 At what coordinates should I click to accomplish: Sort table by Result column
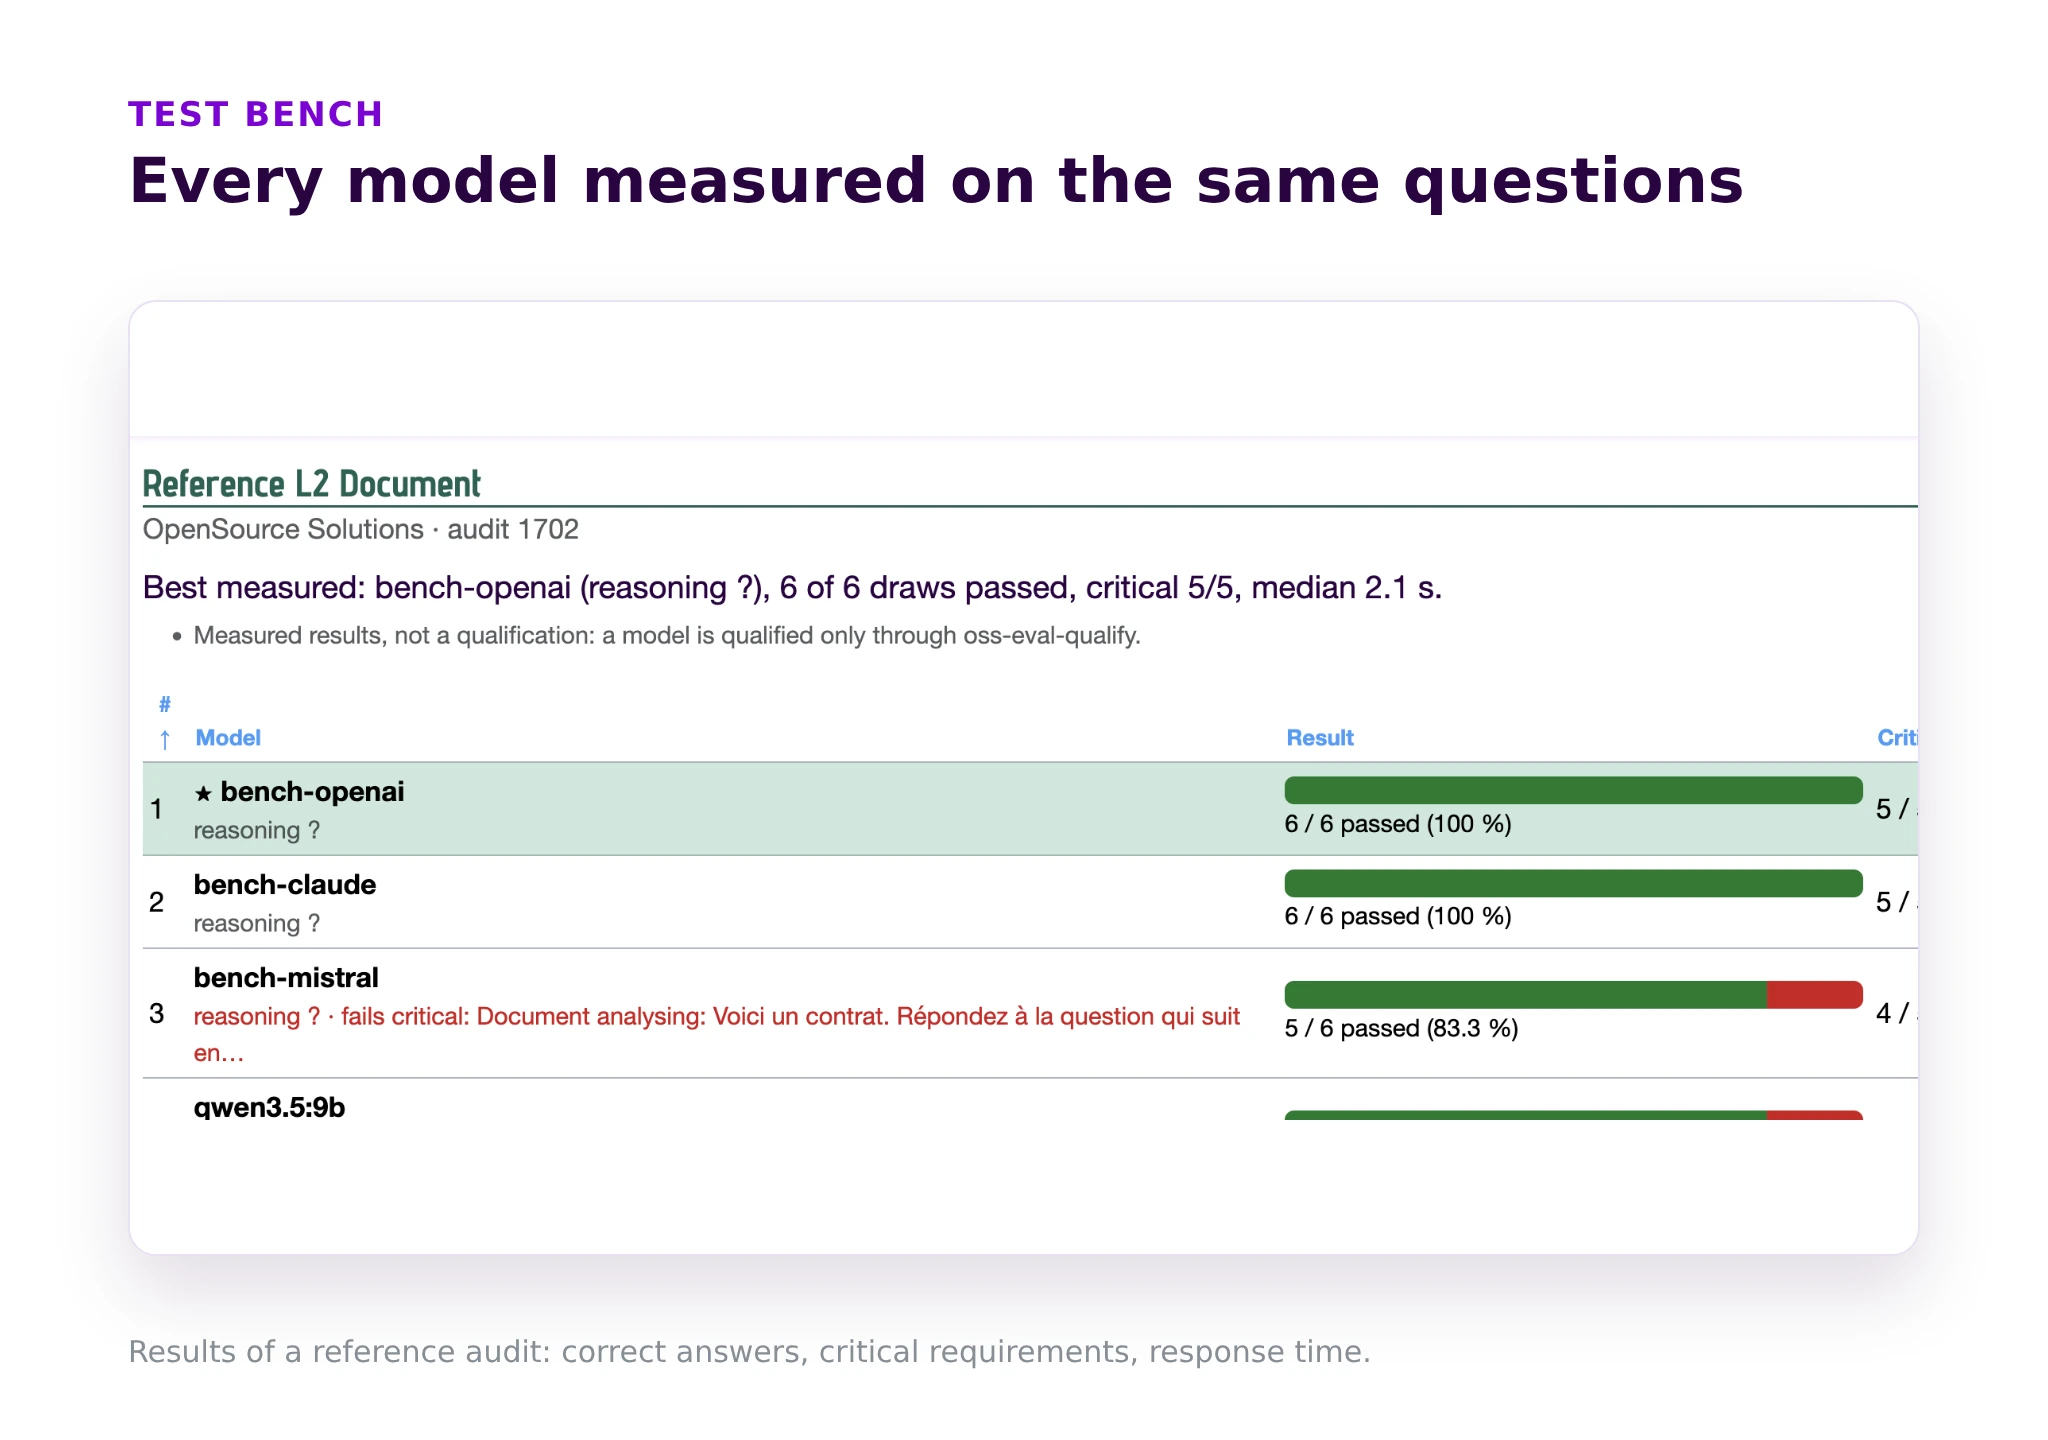(1319, 738)
